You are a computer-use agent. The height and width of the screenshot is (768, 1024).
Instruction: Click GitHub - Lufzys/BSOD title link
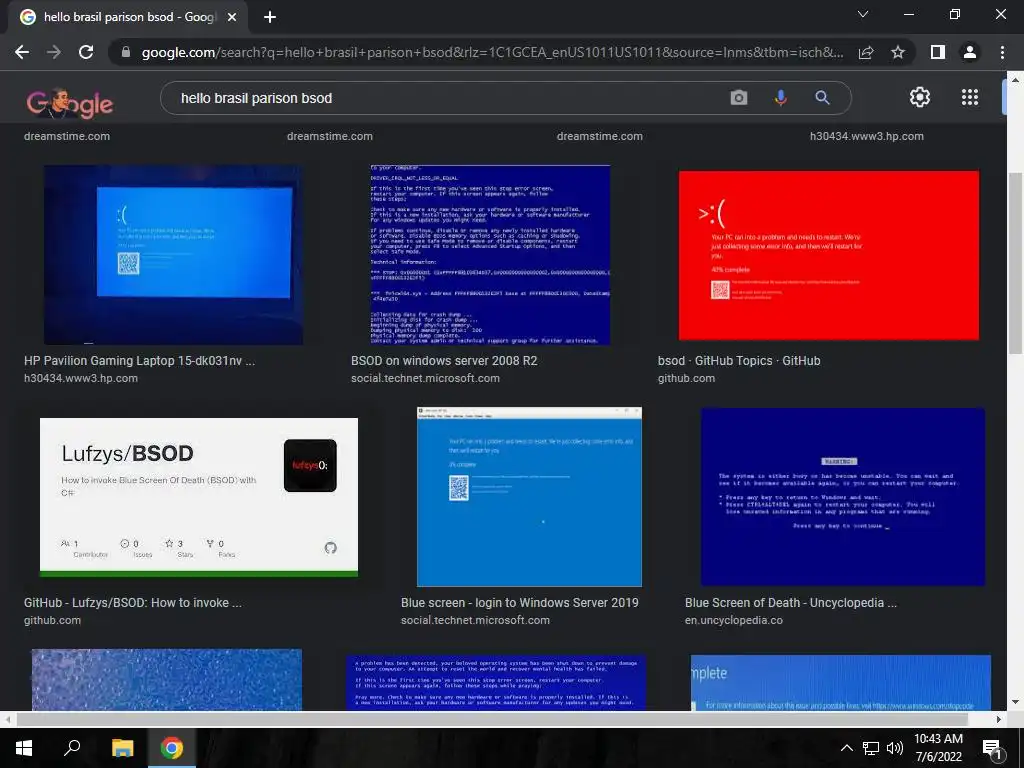tap(133, 603)
